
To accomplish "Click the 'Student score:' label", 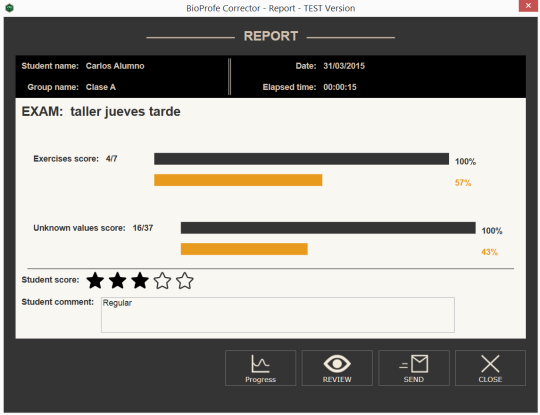I will tap(50, 280).
